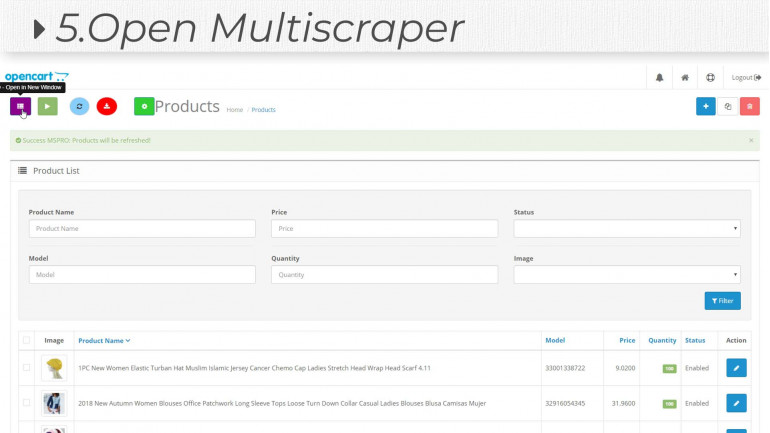Dismiss the success alert message
Screen dimensions: 770x433
(x=751, y=140)
